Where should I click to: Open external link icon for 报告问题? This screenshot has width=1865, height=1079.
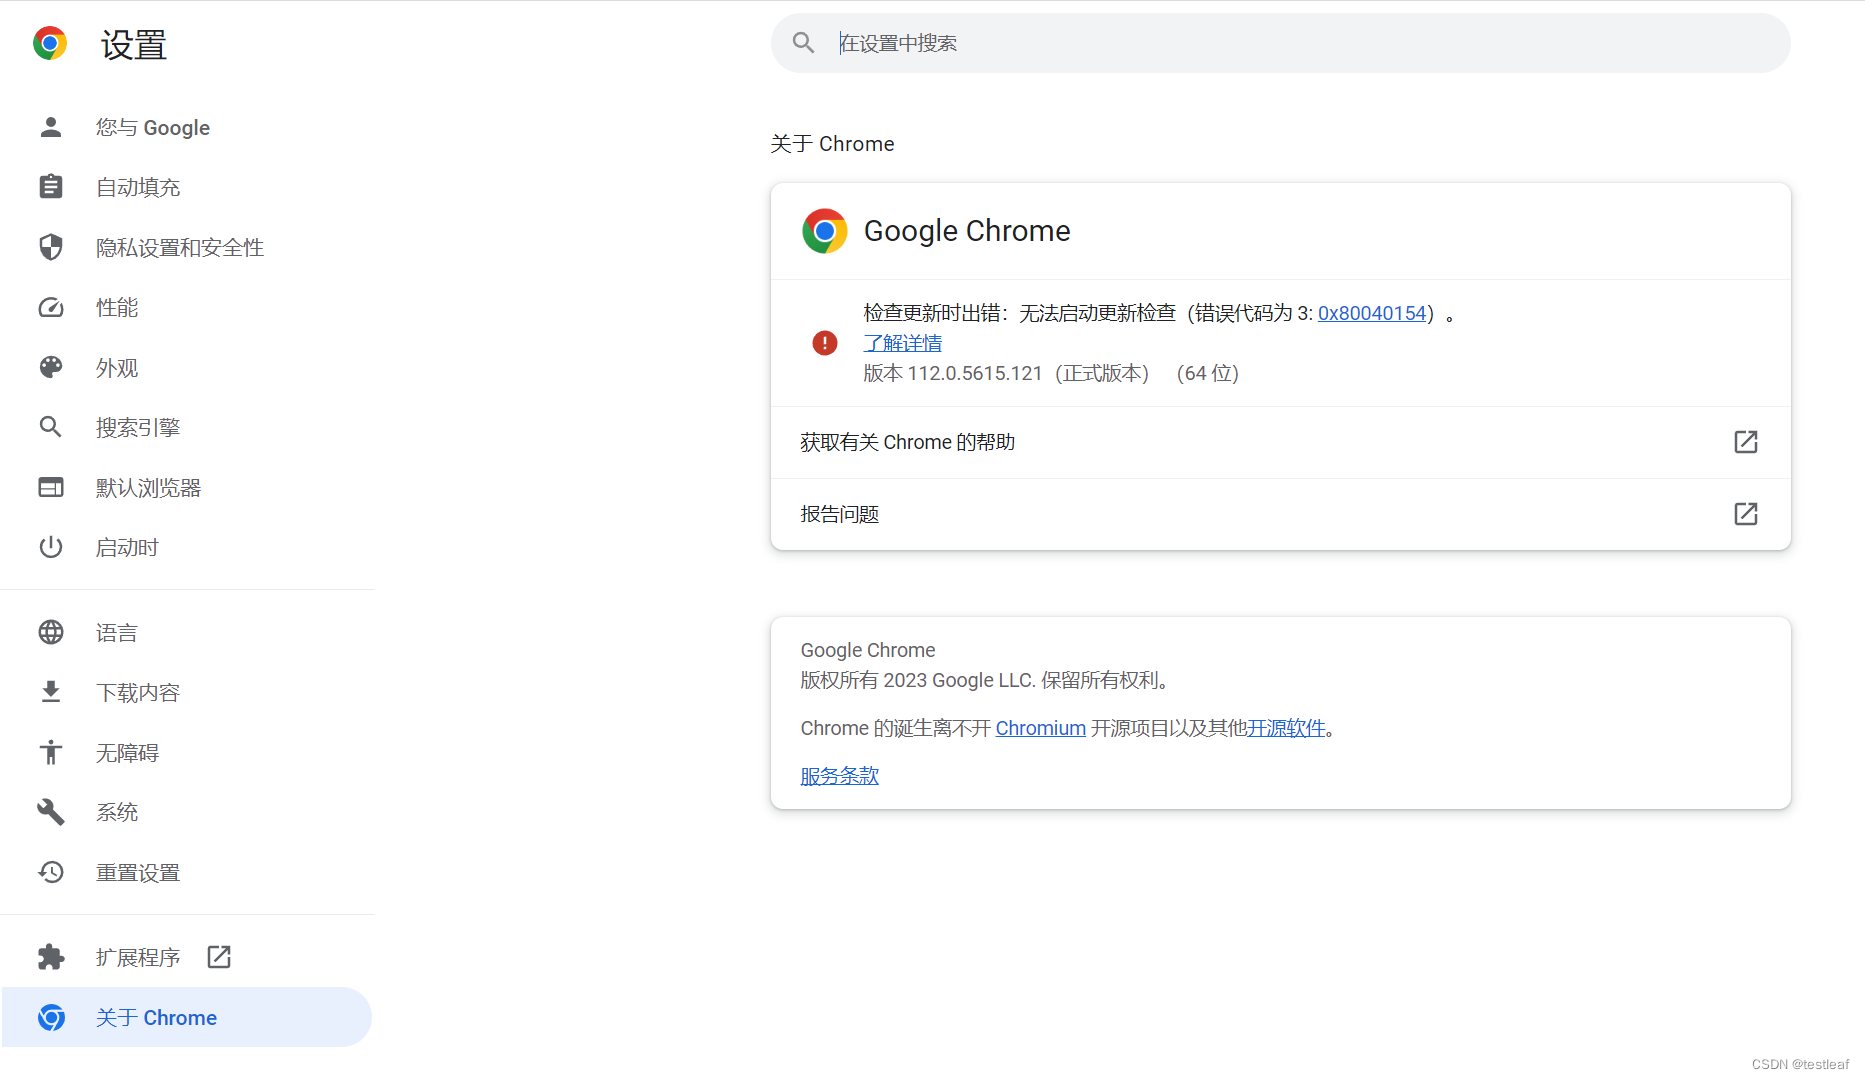pyautogui.click(x=1746, y=514)
